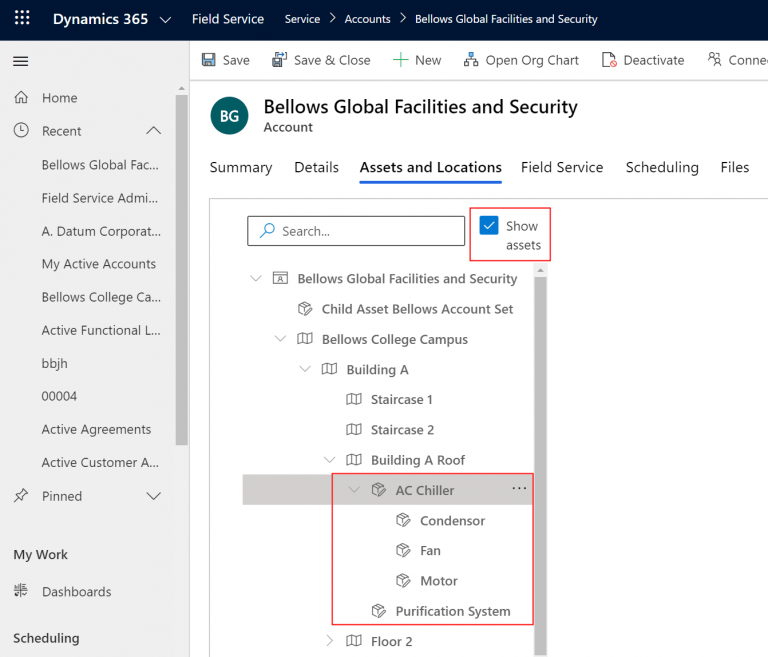This screenshot has height=657, width=768.
Task: Click the Connect people icon
Action: point(714,59)
